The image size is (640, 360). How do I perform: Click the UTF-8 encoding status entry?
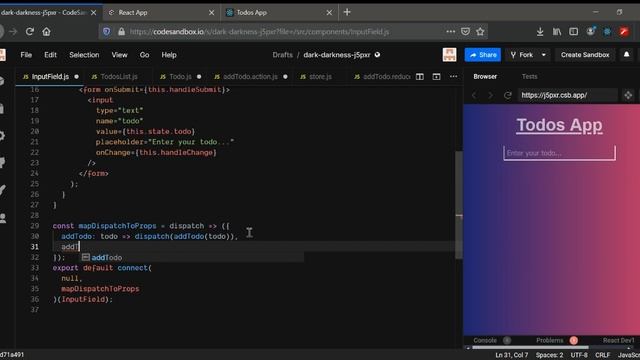tap(579, 355)
